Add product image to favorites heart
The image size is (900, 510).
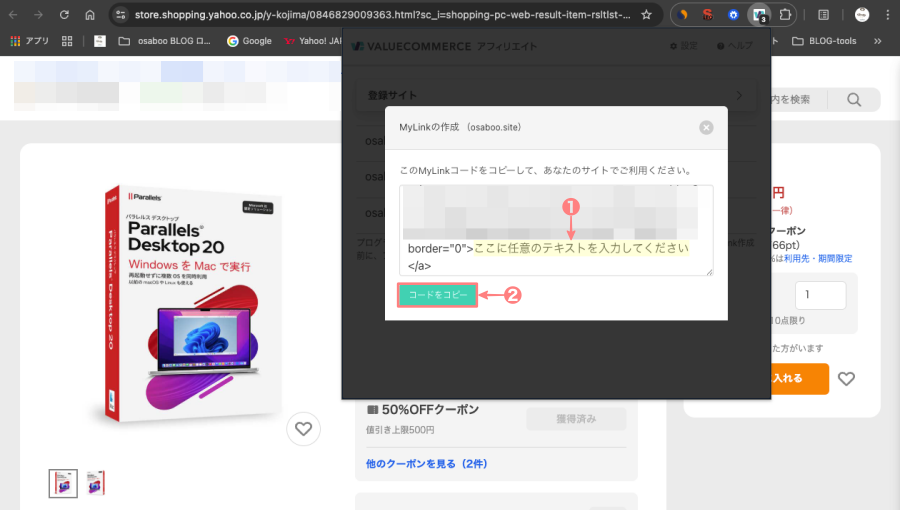coord(303,429)
